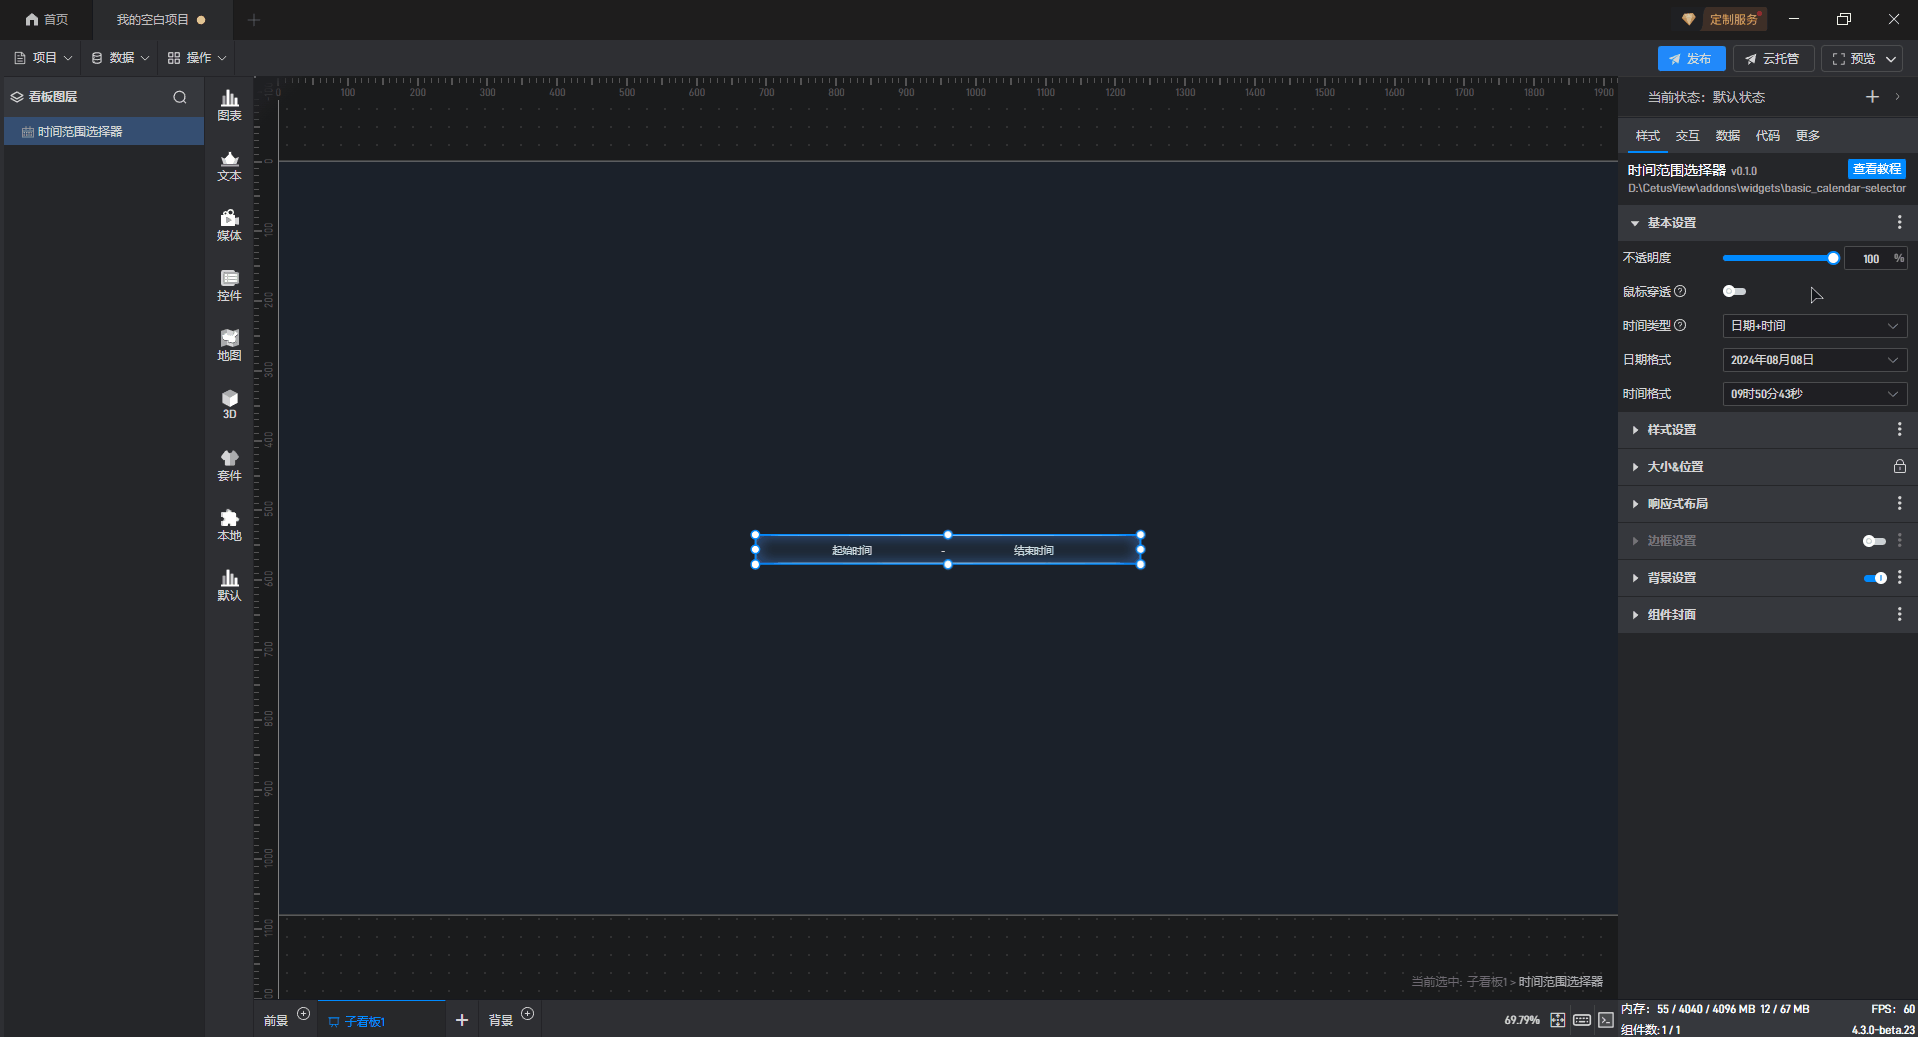Open the 媒体 media component category
The width and height of the screenshot is (1918, 1037).
[x=229, y=225]
